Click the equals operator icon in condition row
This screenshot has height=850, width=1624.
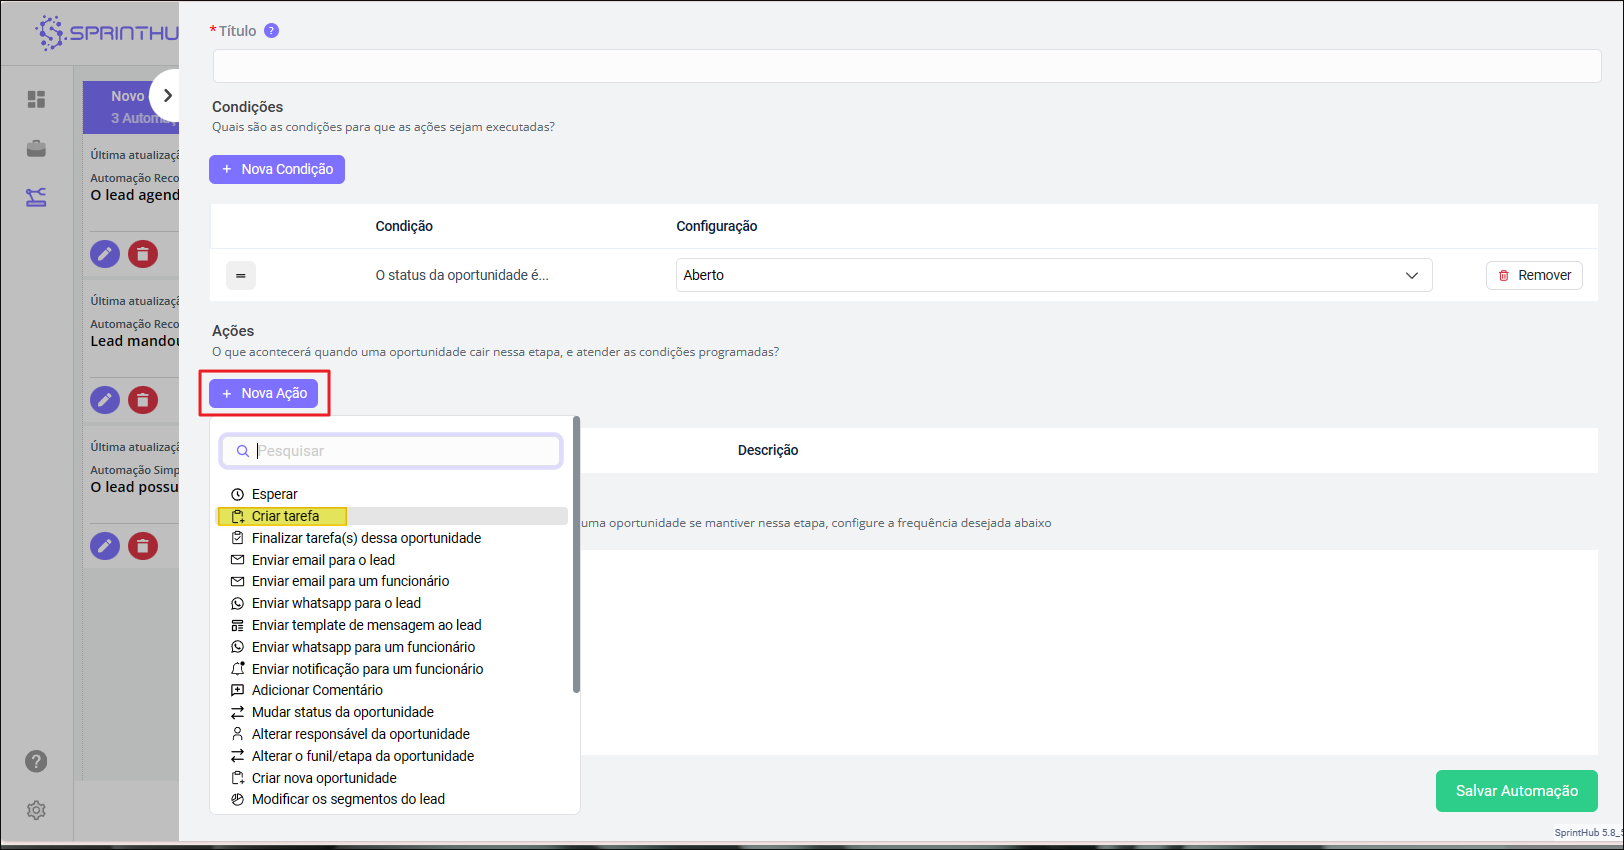point(241,275)
